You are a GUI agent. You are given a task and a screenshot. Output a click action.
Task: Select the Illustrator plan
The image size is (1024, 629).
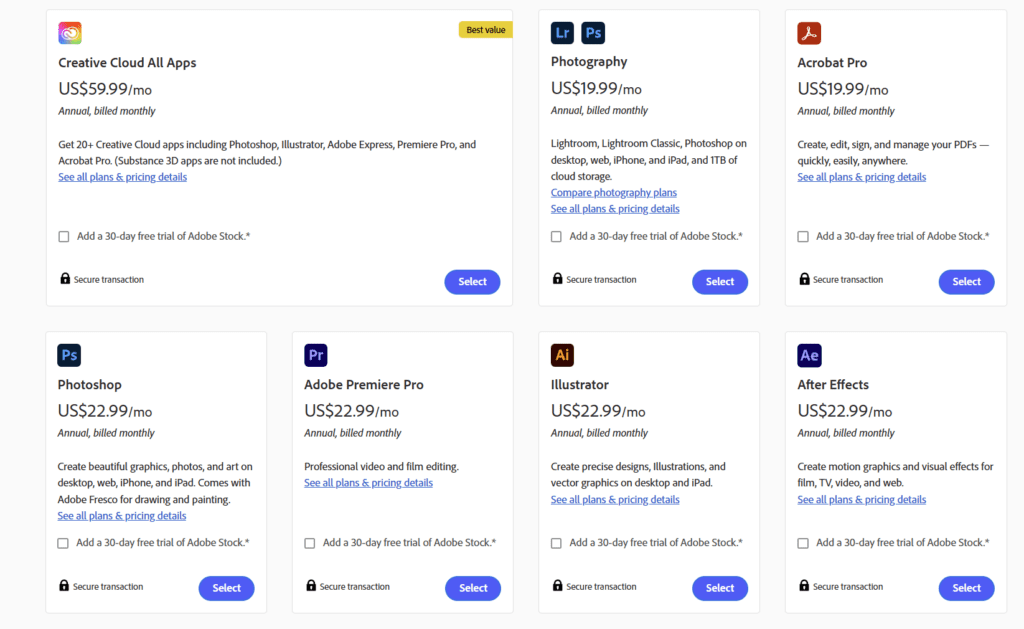click(720, 588)
